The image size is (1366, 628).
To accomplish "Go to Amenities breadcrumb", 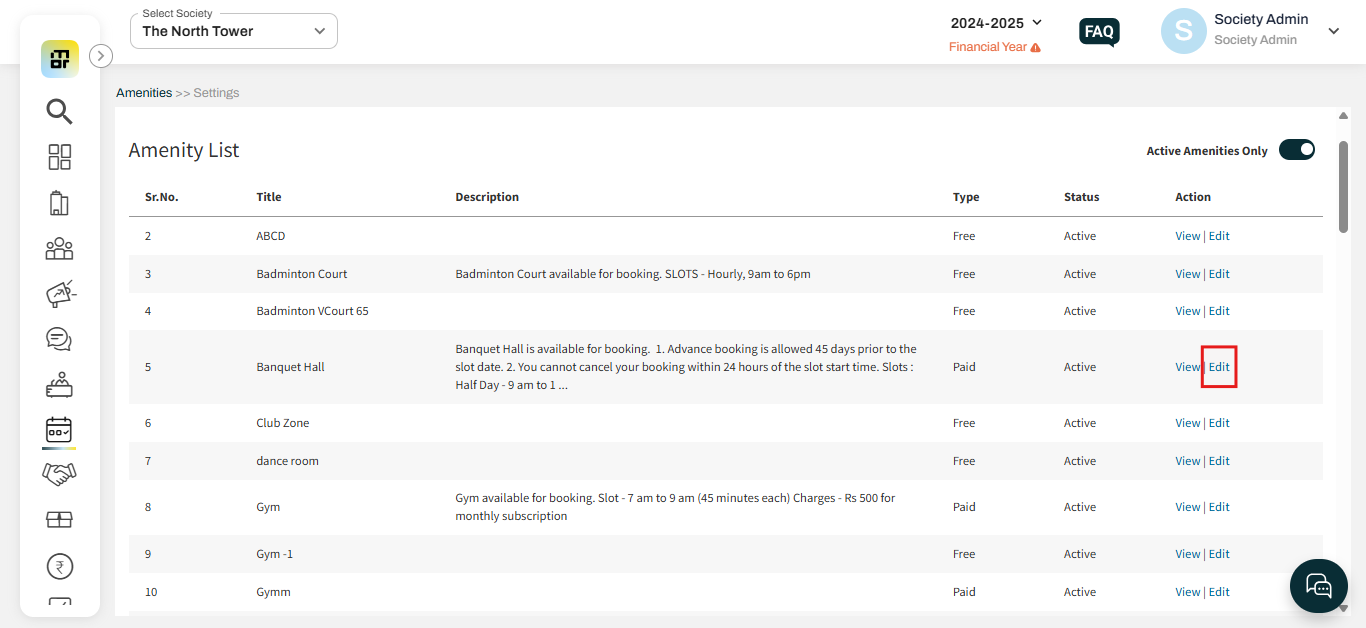I will [144, 93].
